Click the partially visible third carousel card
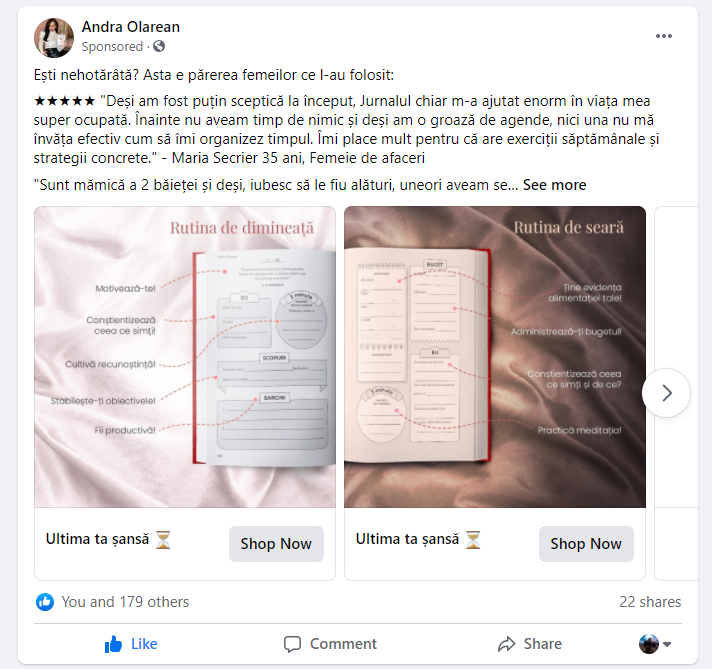 (676, 393)
